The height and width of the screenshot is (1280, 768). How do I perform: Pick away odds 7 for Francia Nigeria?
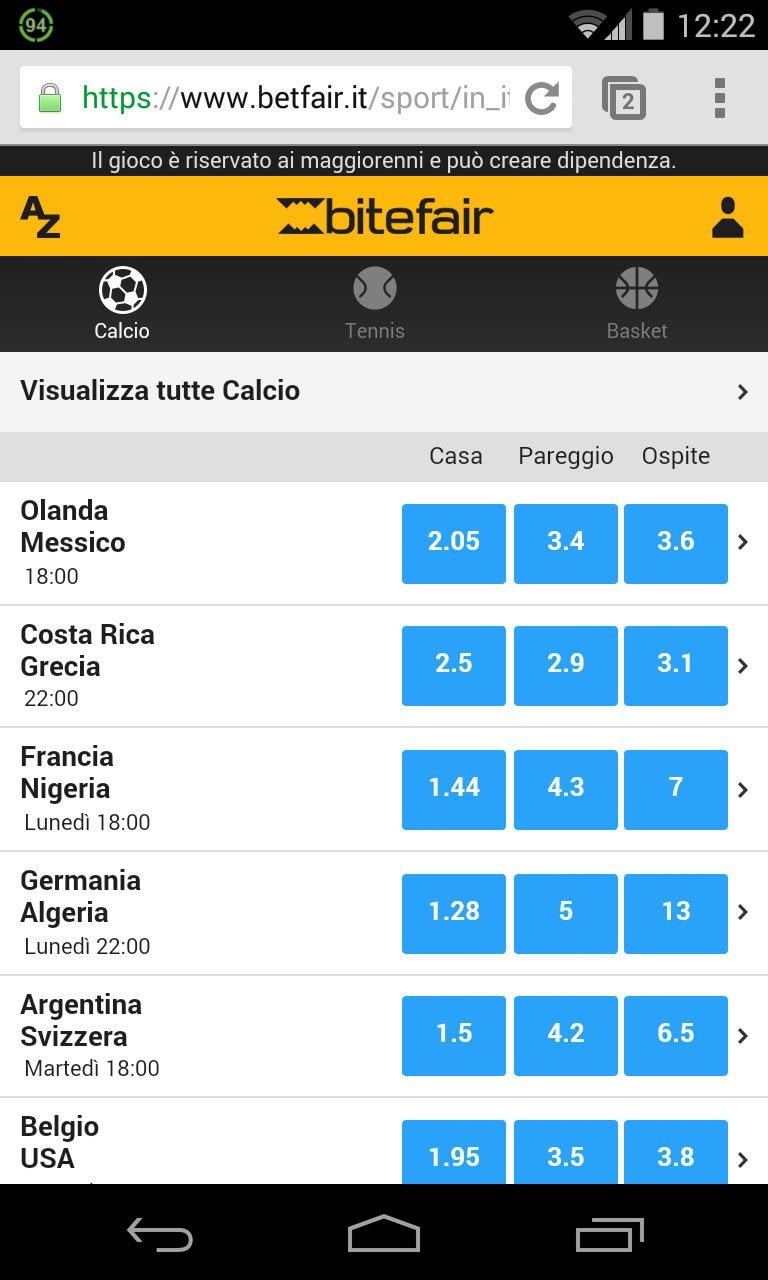click(676, 790)
